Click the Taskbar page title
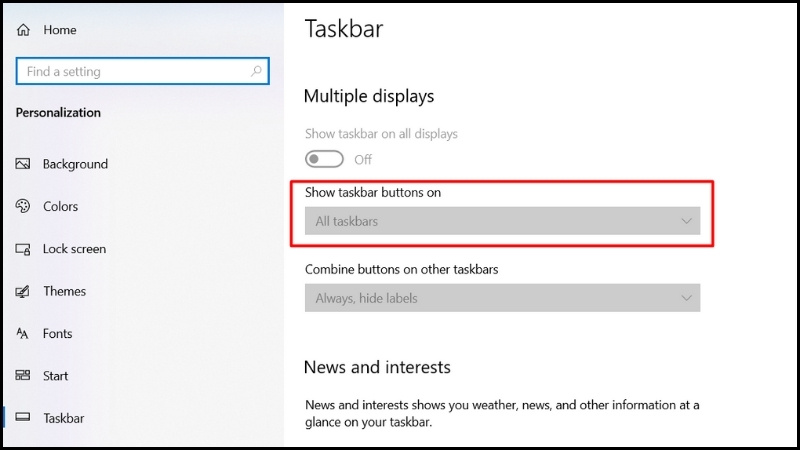 coord(344,29)
